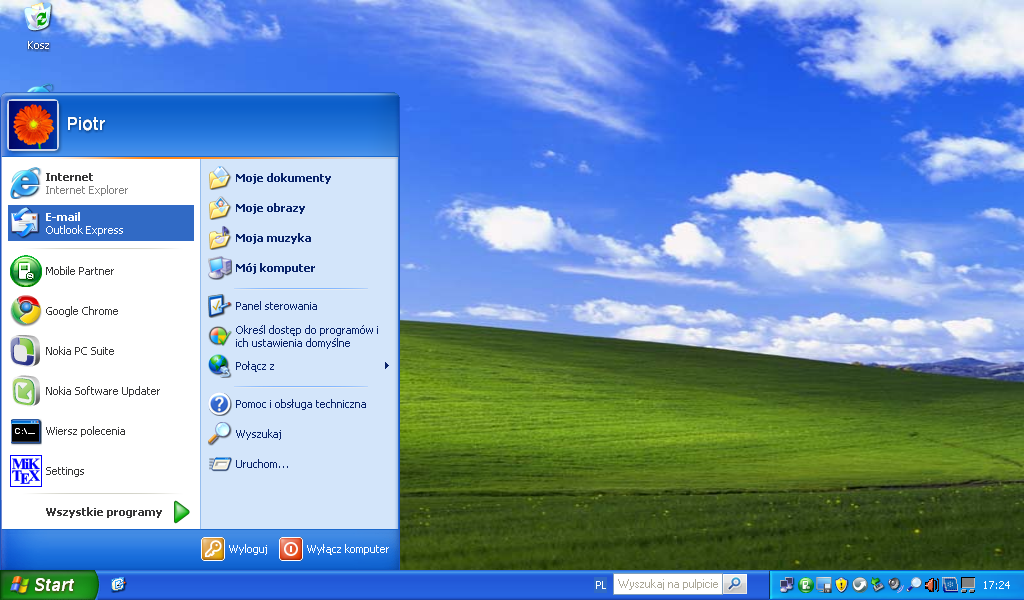Viewport: 1024px width, 600px height.
Task: Open Wiersz polecenia command prompt
Action: tap(101, 431)
